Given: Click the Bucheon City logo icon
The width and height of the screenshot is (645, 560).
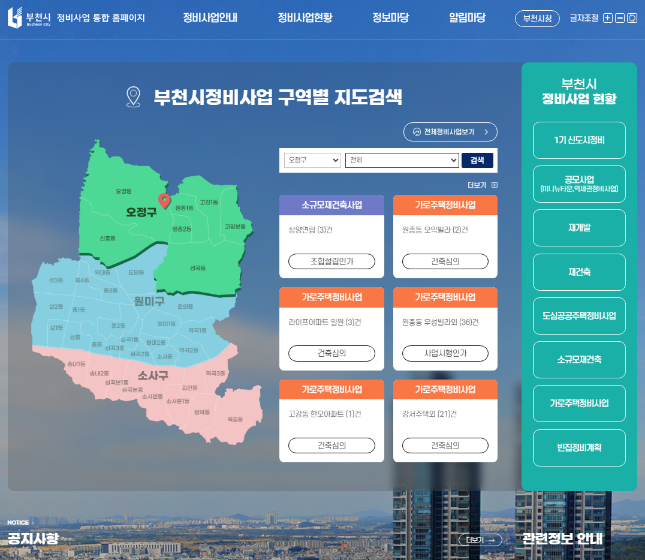Looking at the screenshot, I should (x=15, y=18).
